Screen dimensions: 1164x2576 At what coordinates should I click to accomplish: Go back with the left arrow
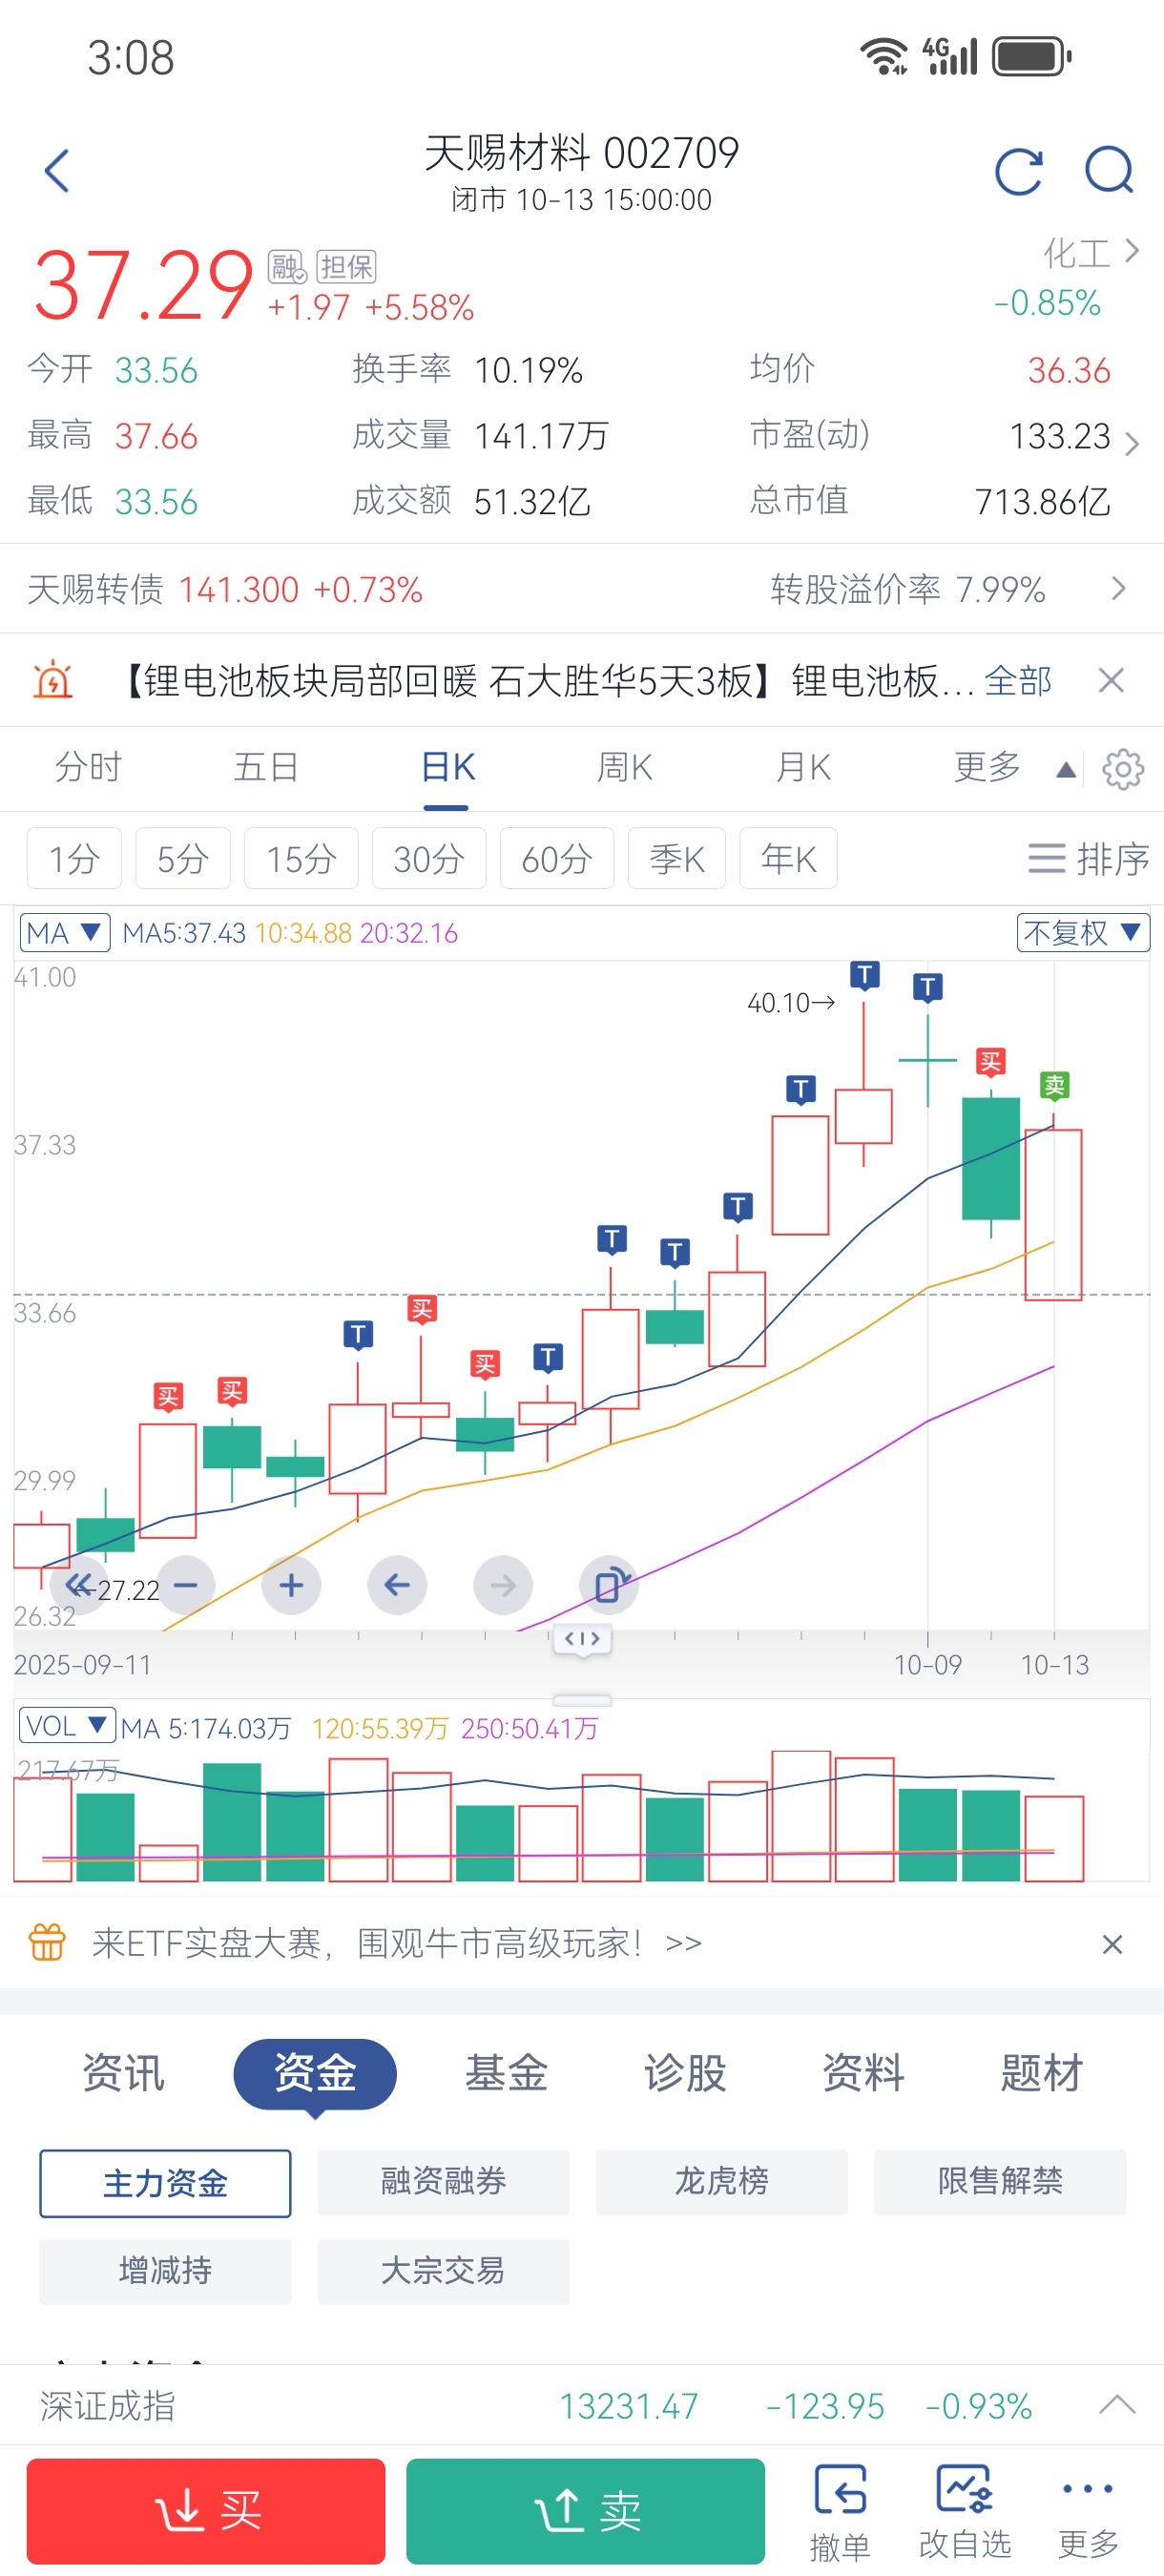[58, 171]
